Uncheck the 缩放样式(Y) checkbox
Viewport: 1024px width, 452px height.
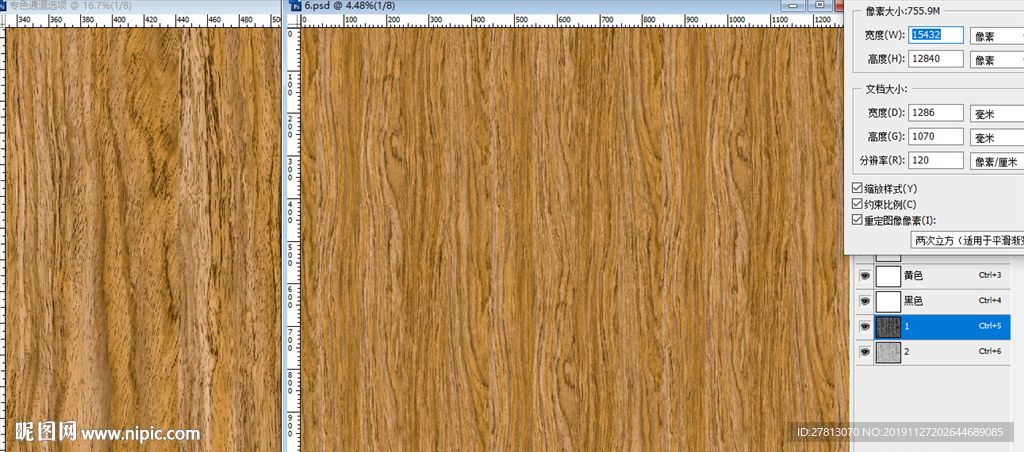(857, 189)
